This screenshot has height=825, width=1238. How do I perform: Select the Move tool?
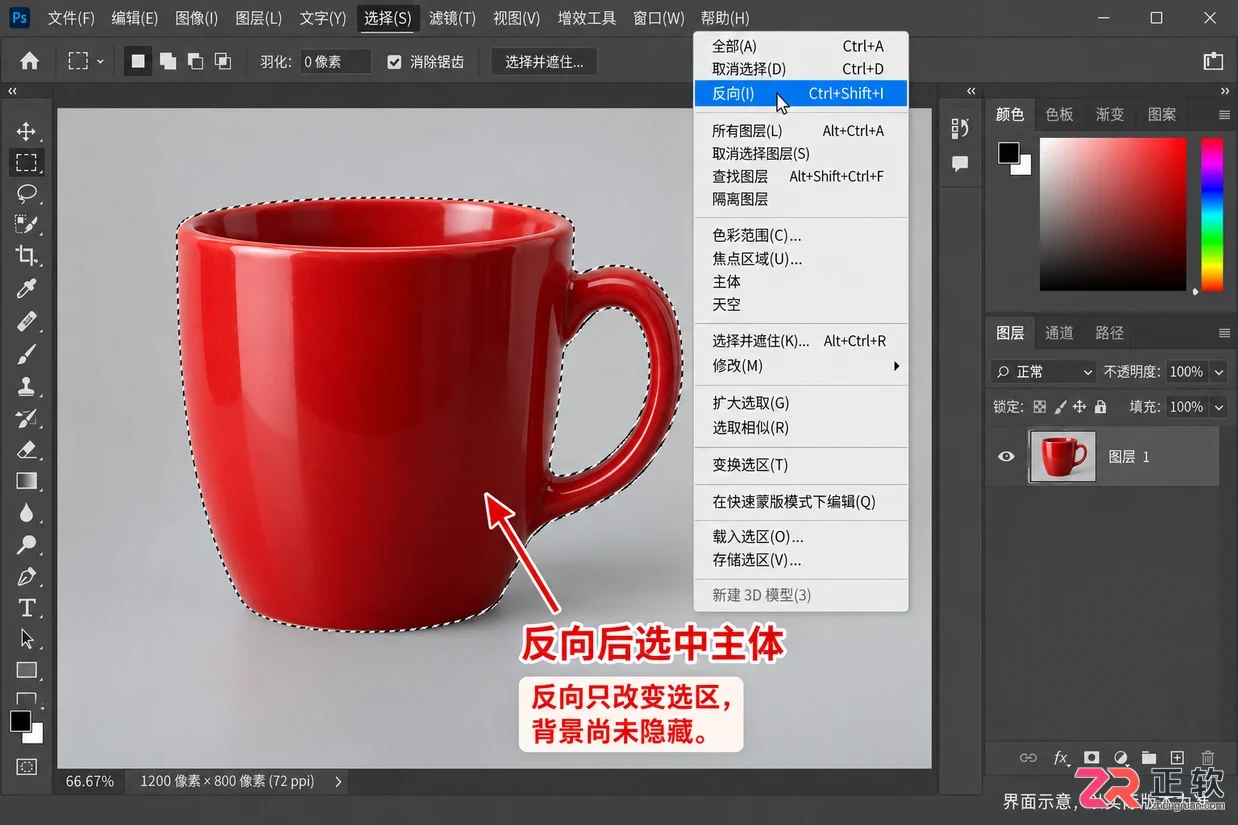(27, 131)
